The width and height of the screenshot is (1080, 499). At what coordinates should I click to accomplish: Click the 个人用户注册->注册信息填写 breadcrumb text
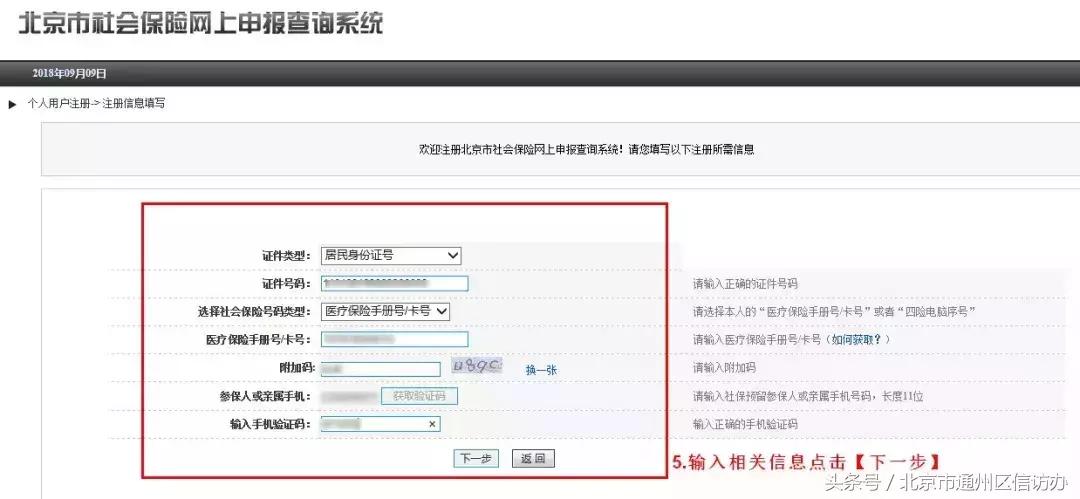pyautogui.click(x=96, y=104)
